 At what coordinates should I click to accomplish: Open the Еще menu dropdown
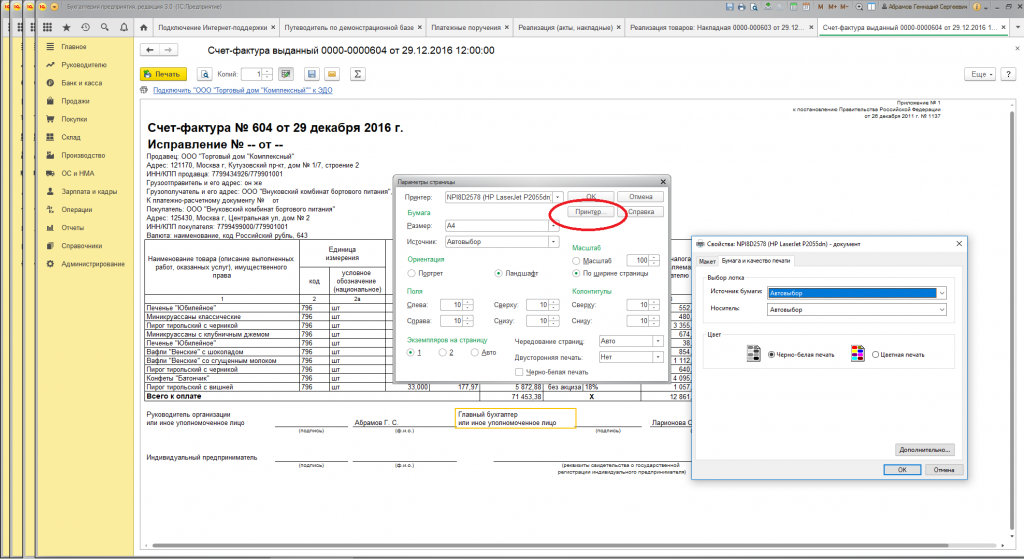pos(981,74)
